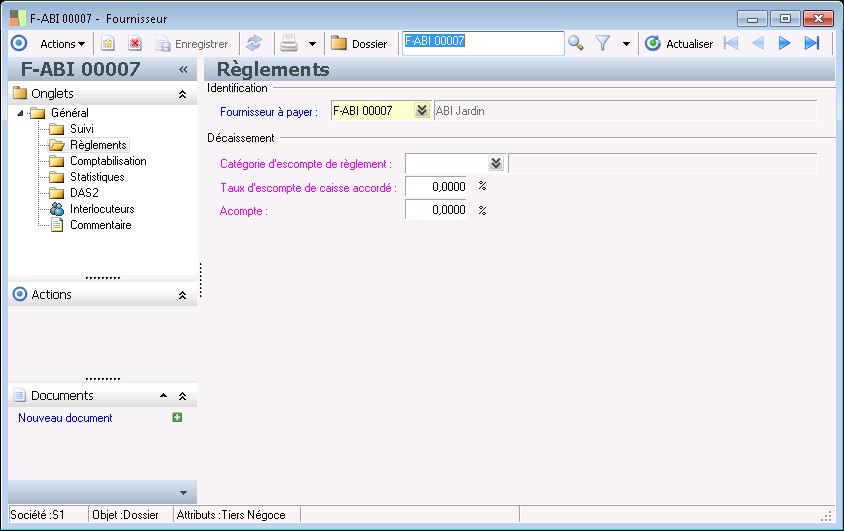Screen dimensions: 844x531
Task: Click the magnifier search icon
Action: [x=575, y=44]
